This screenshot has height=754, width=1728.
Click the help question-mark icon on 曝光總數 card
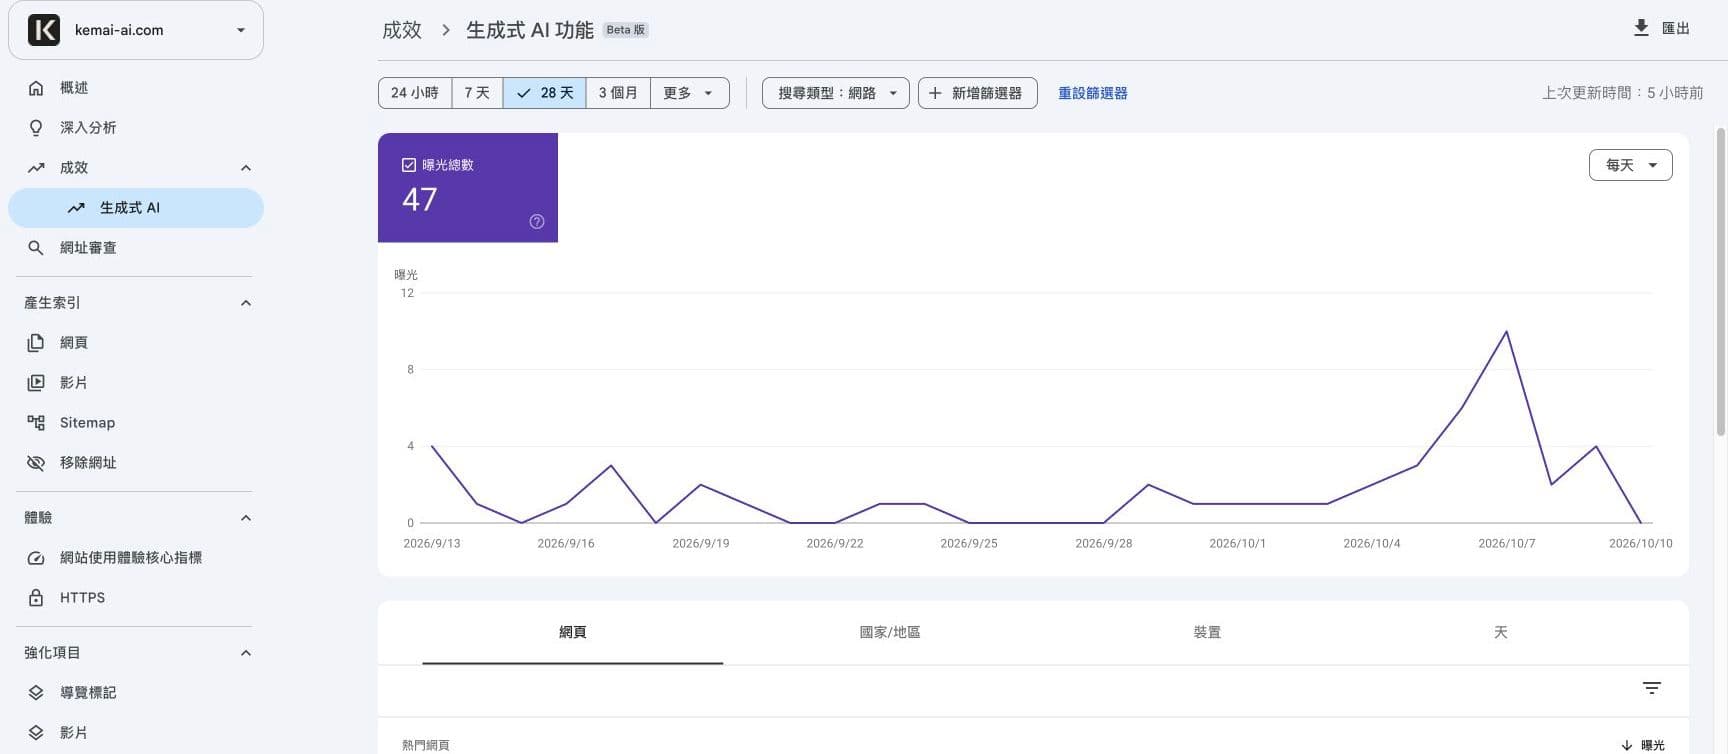point(537,222)
